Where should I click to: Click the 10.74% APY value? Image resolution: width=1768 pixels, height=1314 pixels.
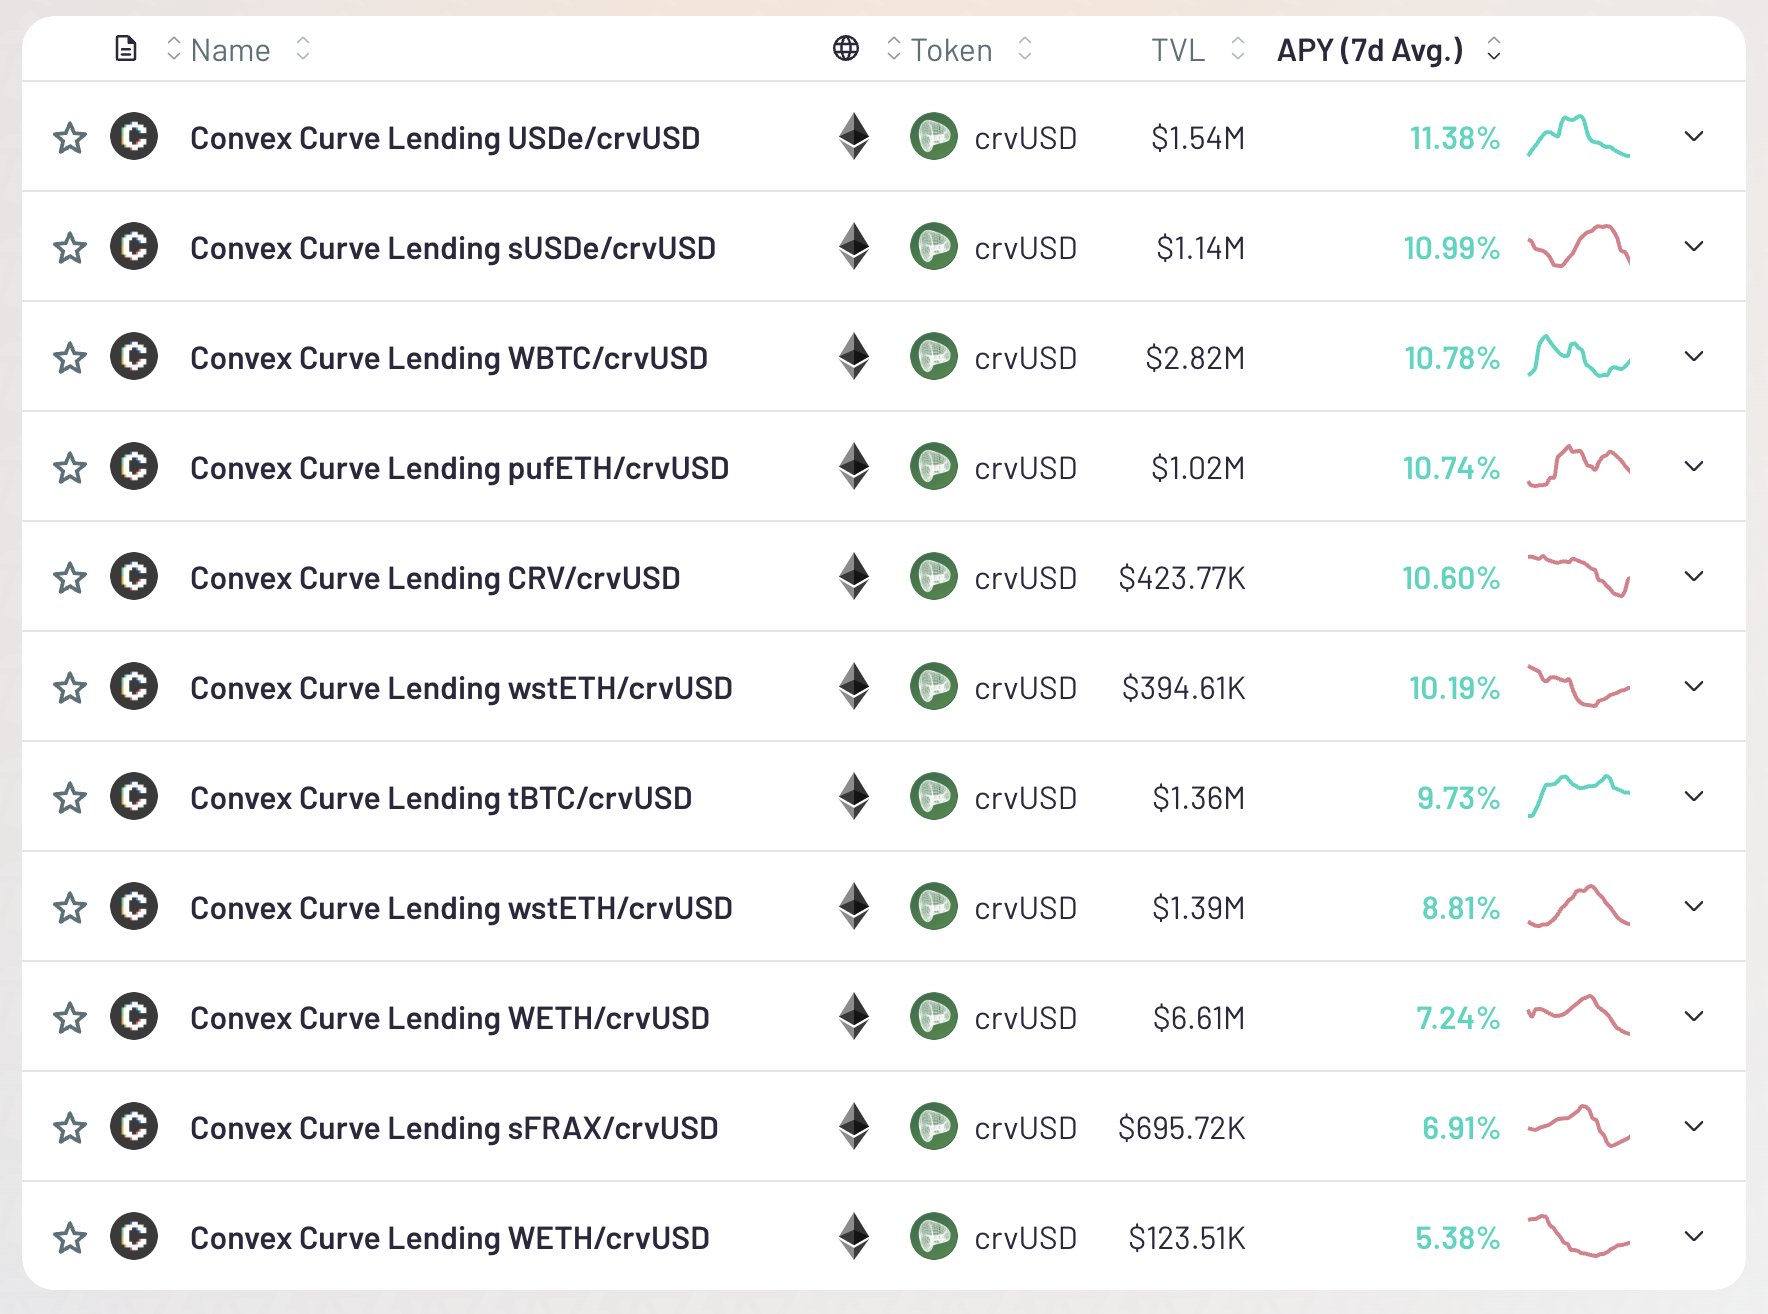[x=1451, y=468]
